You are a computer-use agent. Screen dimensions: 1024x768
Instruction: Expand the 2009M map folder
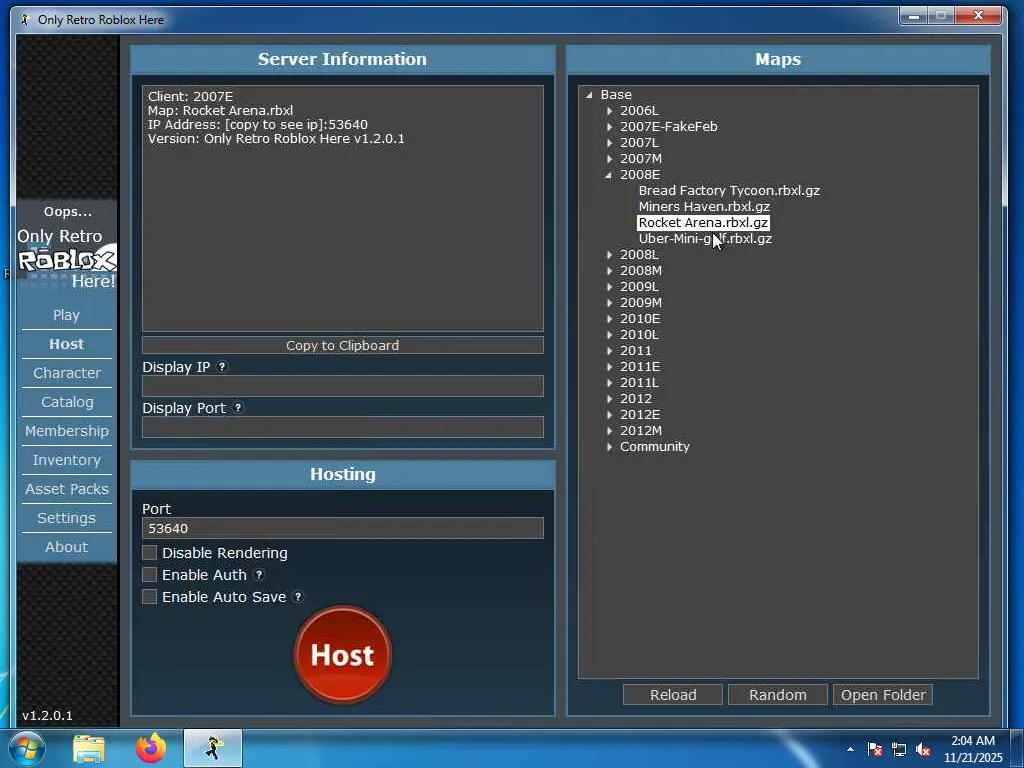click(609, 303)
